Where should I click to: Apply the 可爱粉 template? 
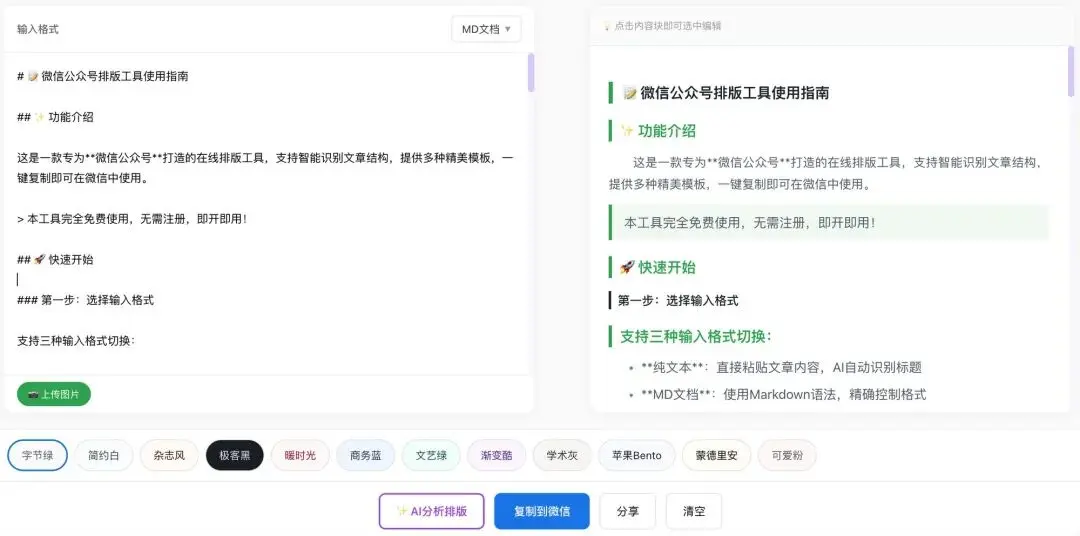pos(787,455)
